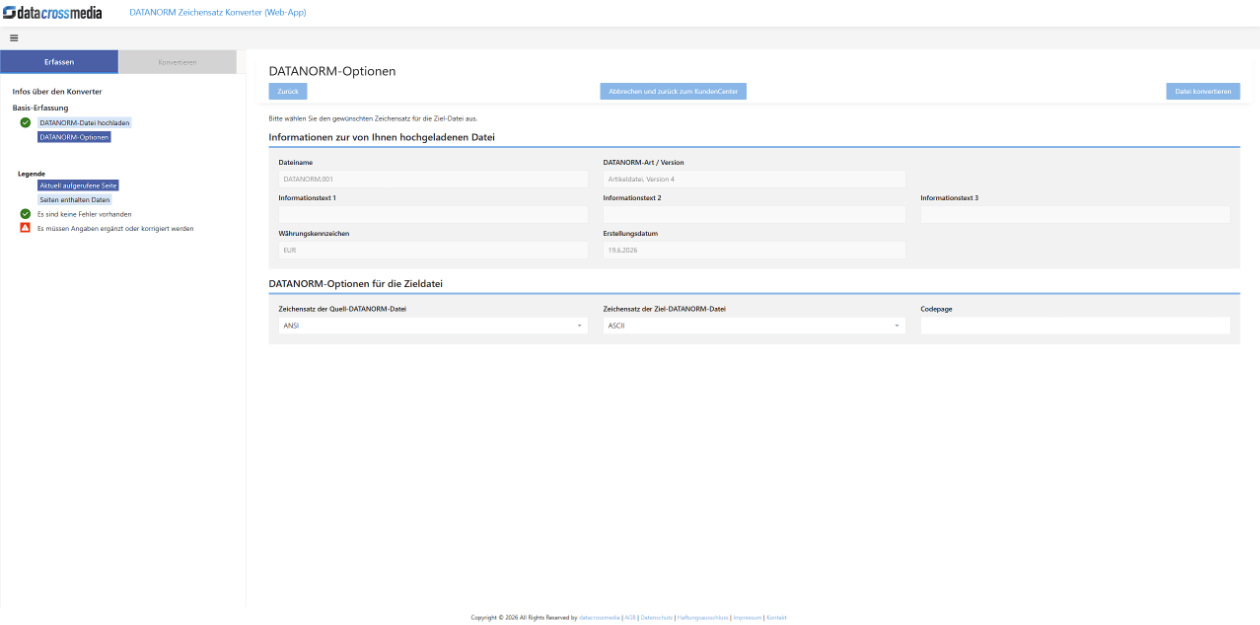Open DATANORM-Datei hochladen step

[85, 122]
